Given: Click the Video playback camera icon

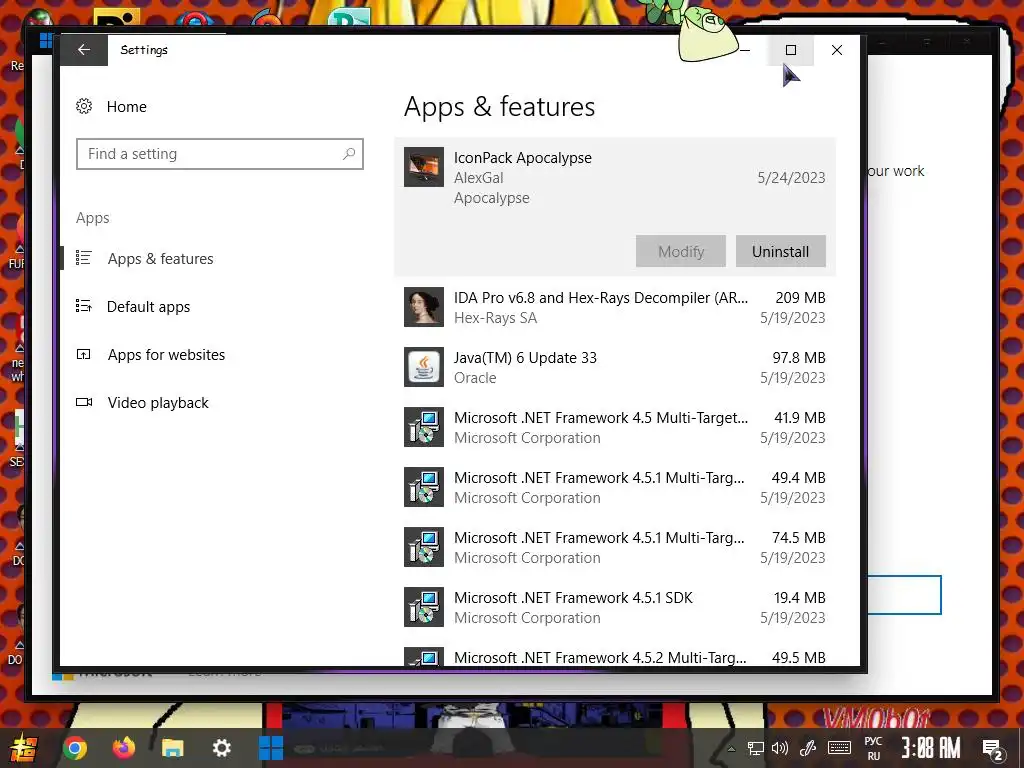Looking at the screenshot, I should coord(84,402).
